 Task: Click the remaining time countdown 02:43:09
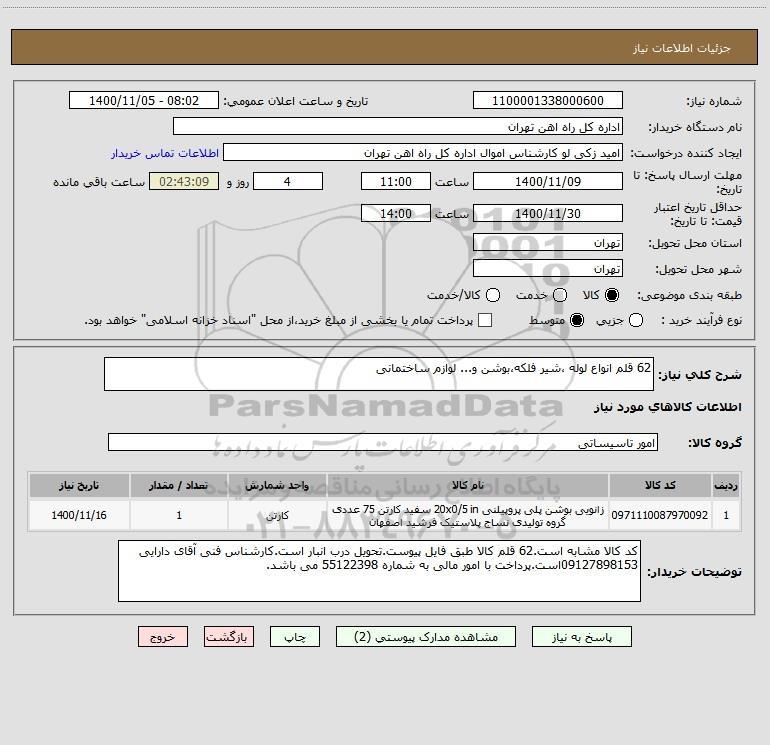click(x=184, y=182)
